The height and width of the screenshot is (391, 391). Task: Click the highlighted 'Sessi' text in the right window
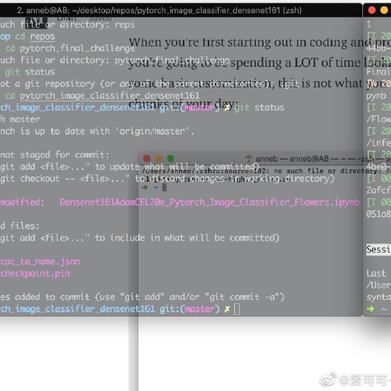point(378,250)
